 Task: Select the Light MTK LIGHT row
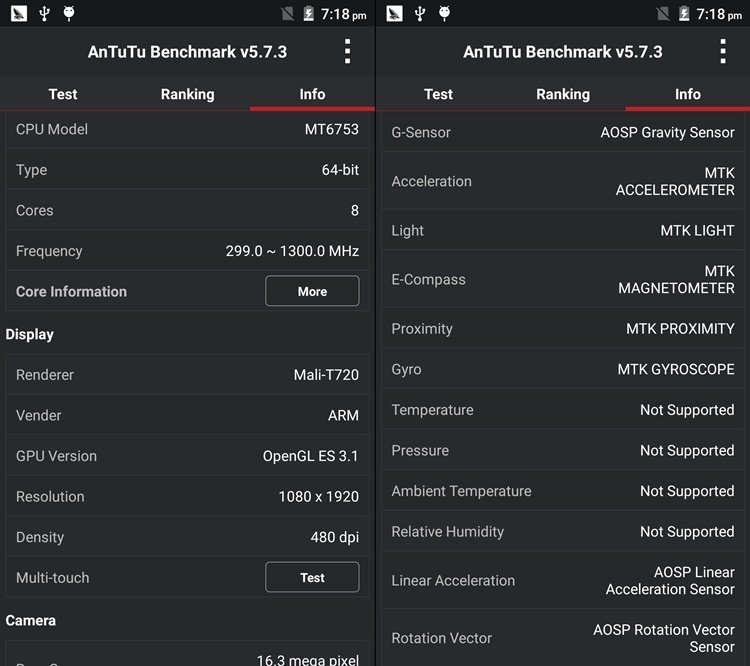point(562,231)
